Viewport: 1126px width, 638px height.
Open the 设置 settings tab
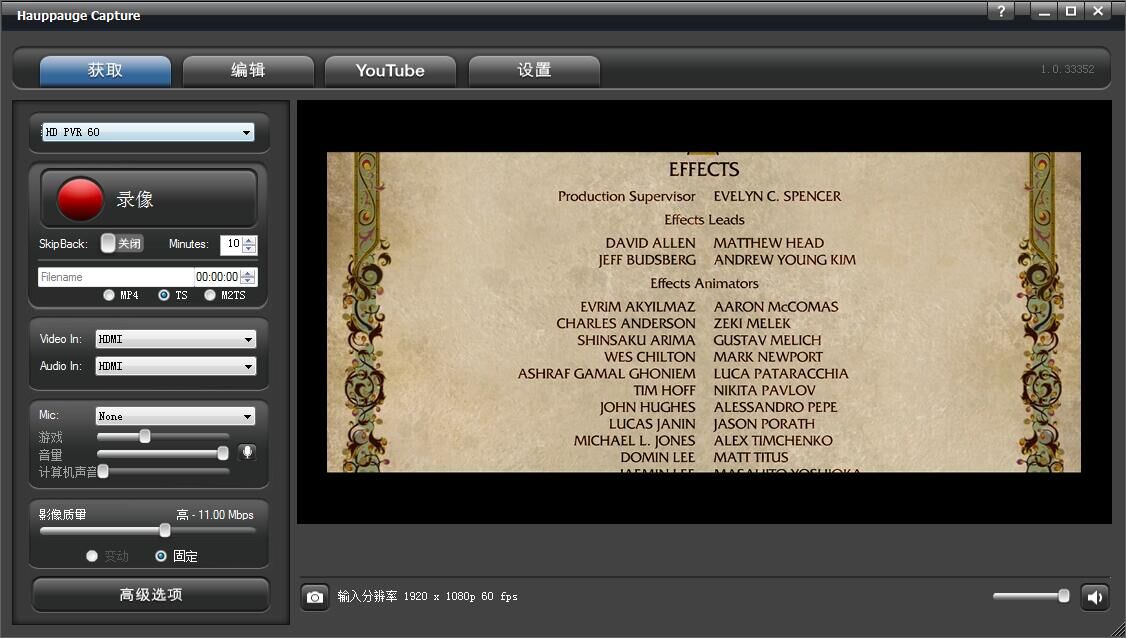(534, 70)
